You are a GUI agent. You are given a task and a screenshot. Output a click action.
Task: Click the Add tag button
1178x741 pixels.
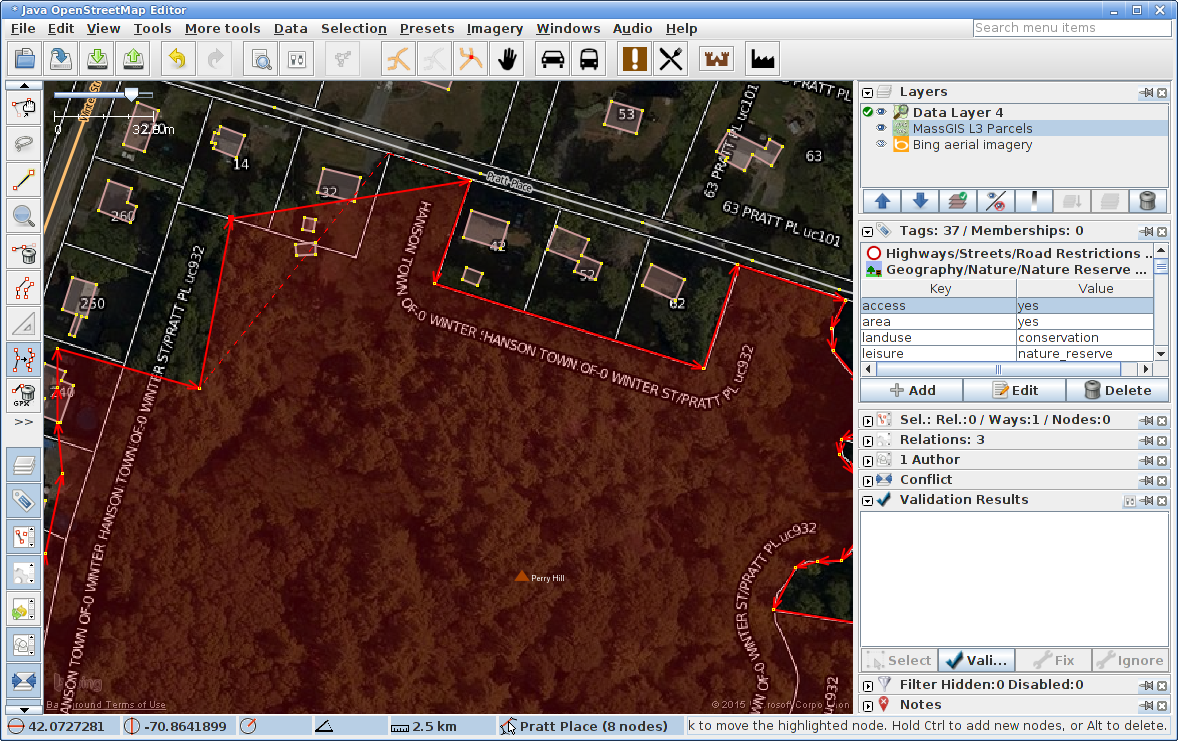click(912, 390)
